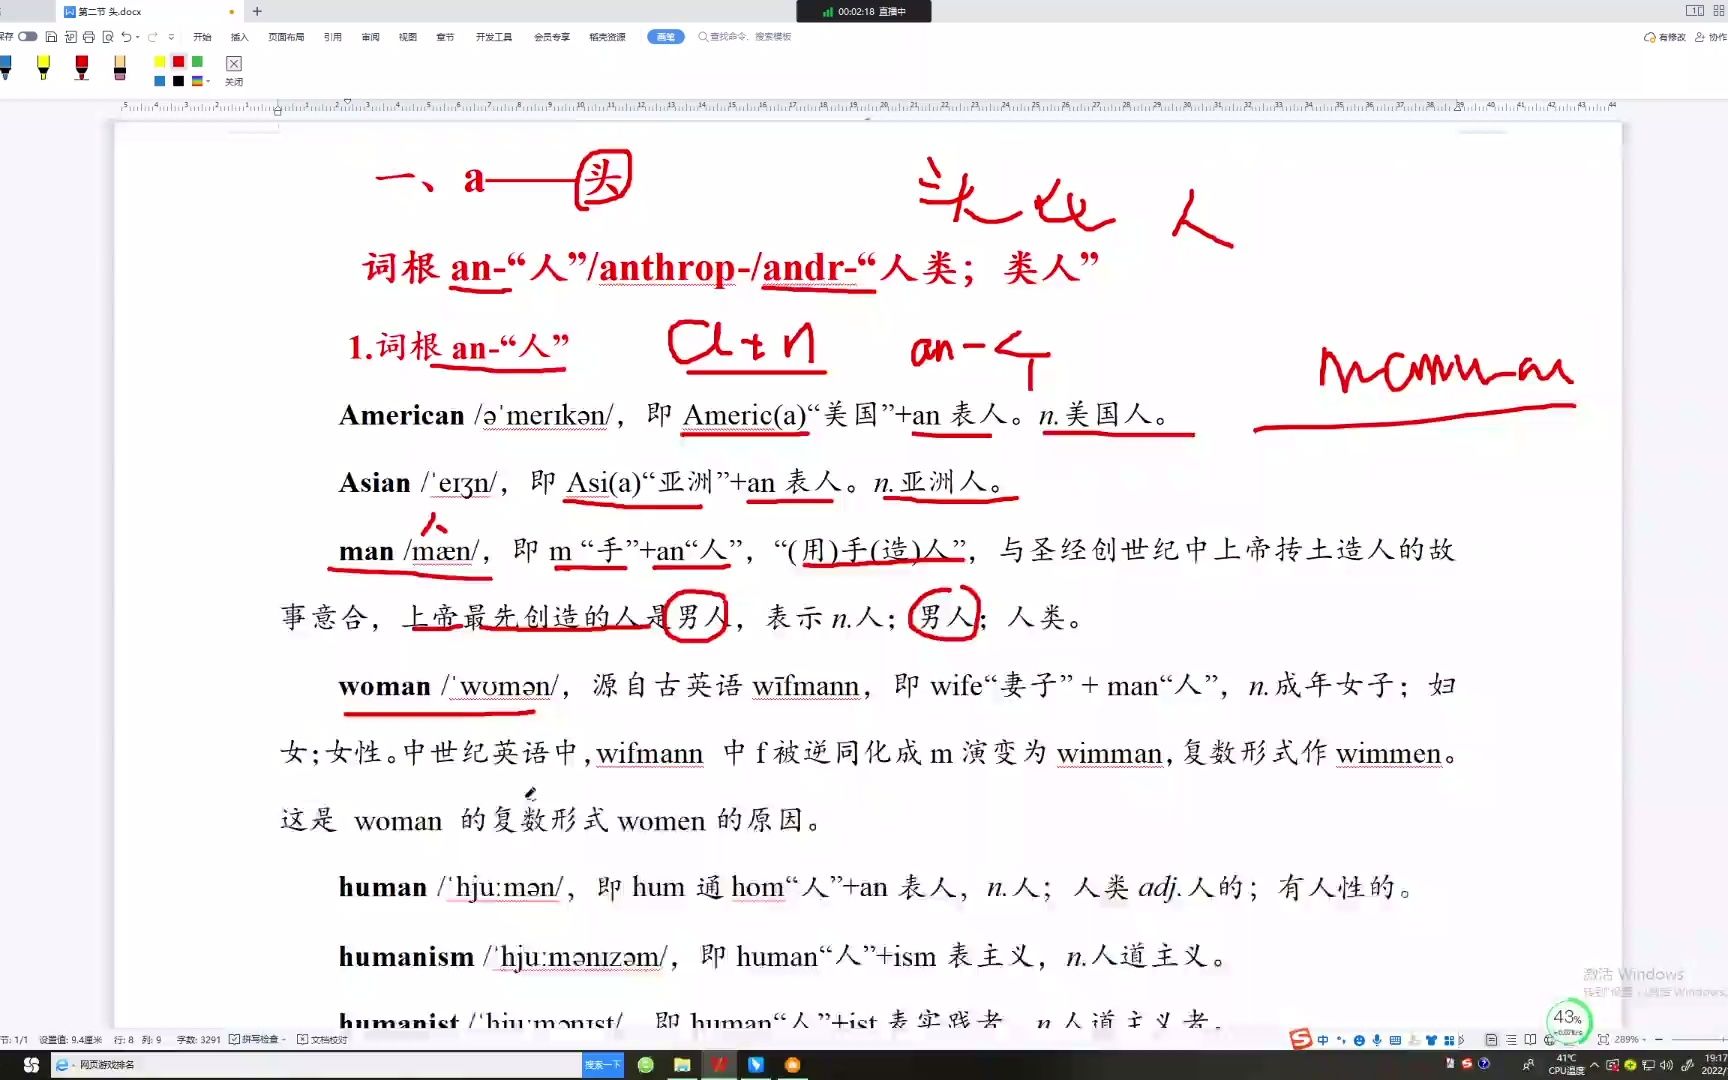Screen dimensions: 1728x1080
Task: Open Sogou toolbox grid icon
Action: coord(1449,1040)
